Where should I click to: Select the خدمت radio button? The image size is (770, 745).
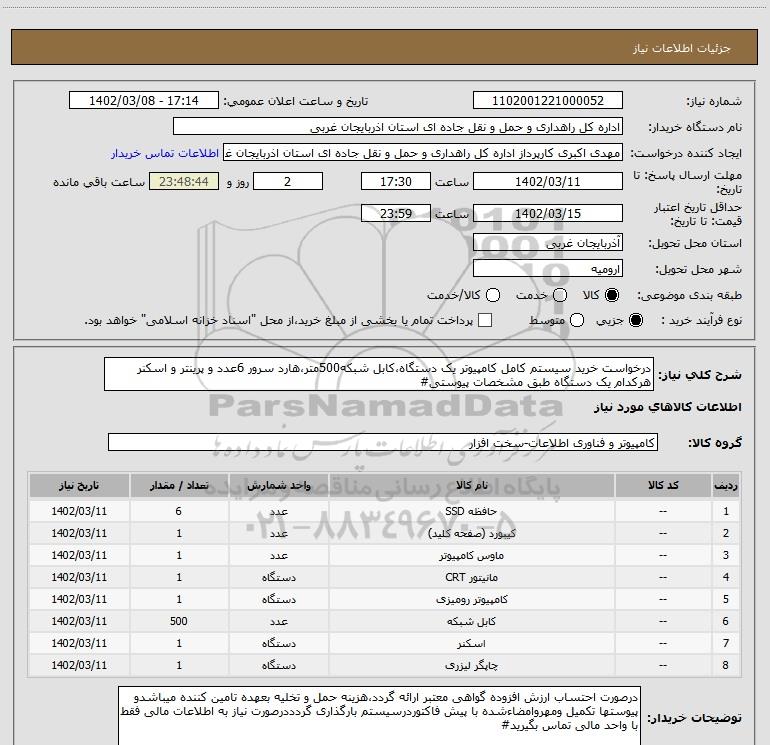(x=560, y=295)
